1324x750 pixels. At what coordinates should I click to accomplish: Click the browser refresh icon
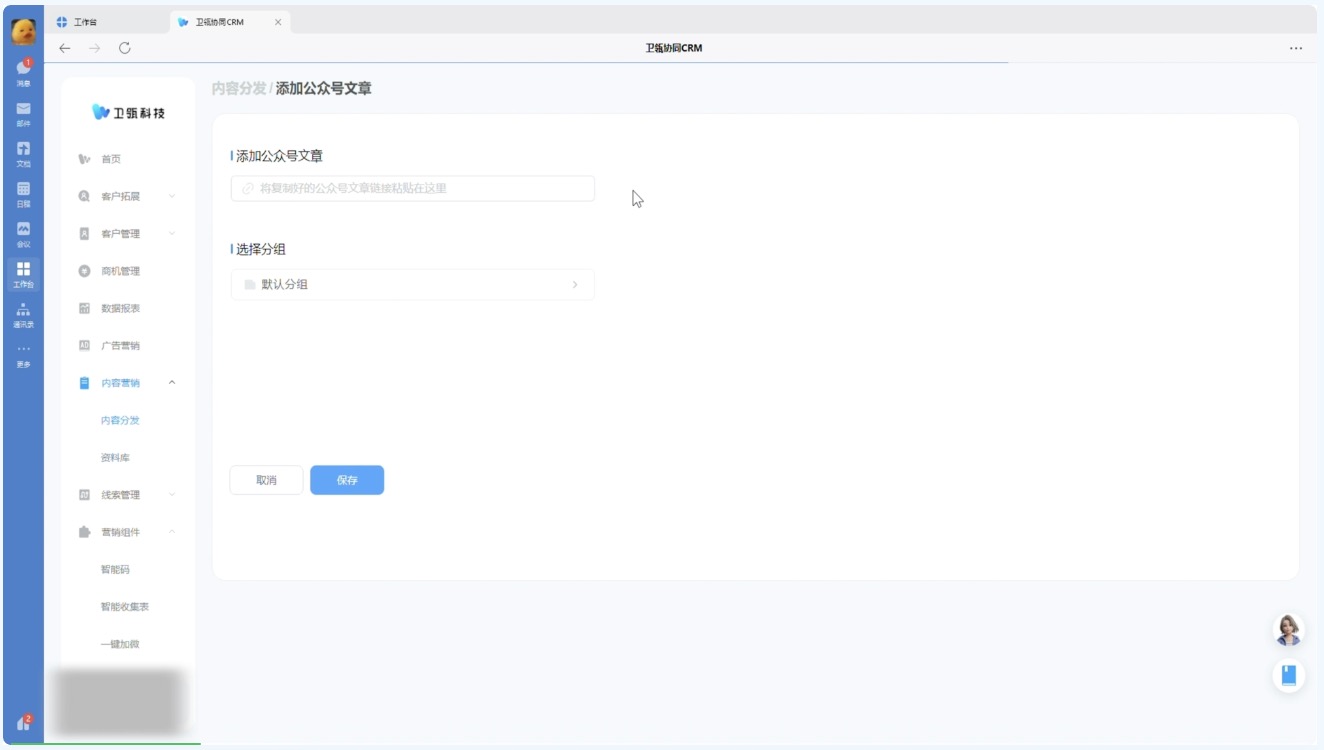click(x=125, y=48)
